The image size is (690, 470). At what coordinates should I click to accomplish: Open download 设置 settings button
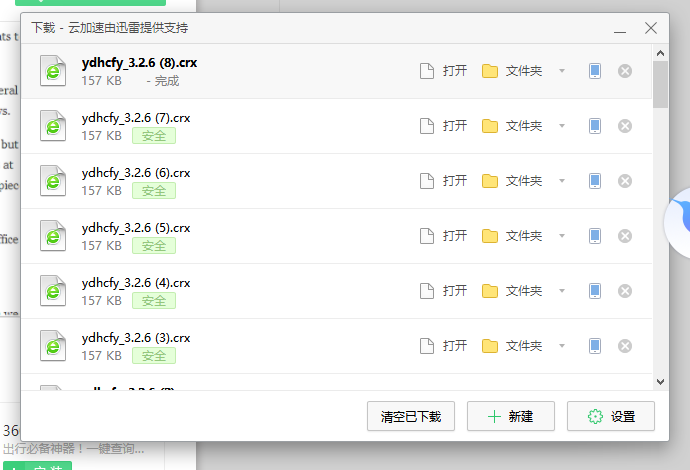pyautogui.click(x=611, y=416)
